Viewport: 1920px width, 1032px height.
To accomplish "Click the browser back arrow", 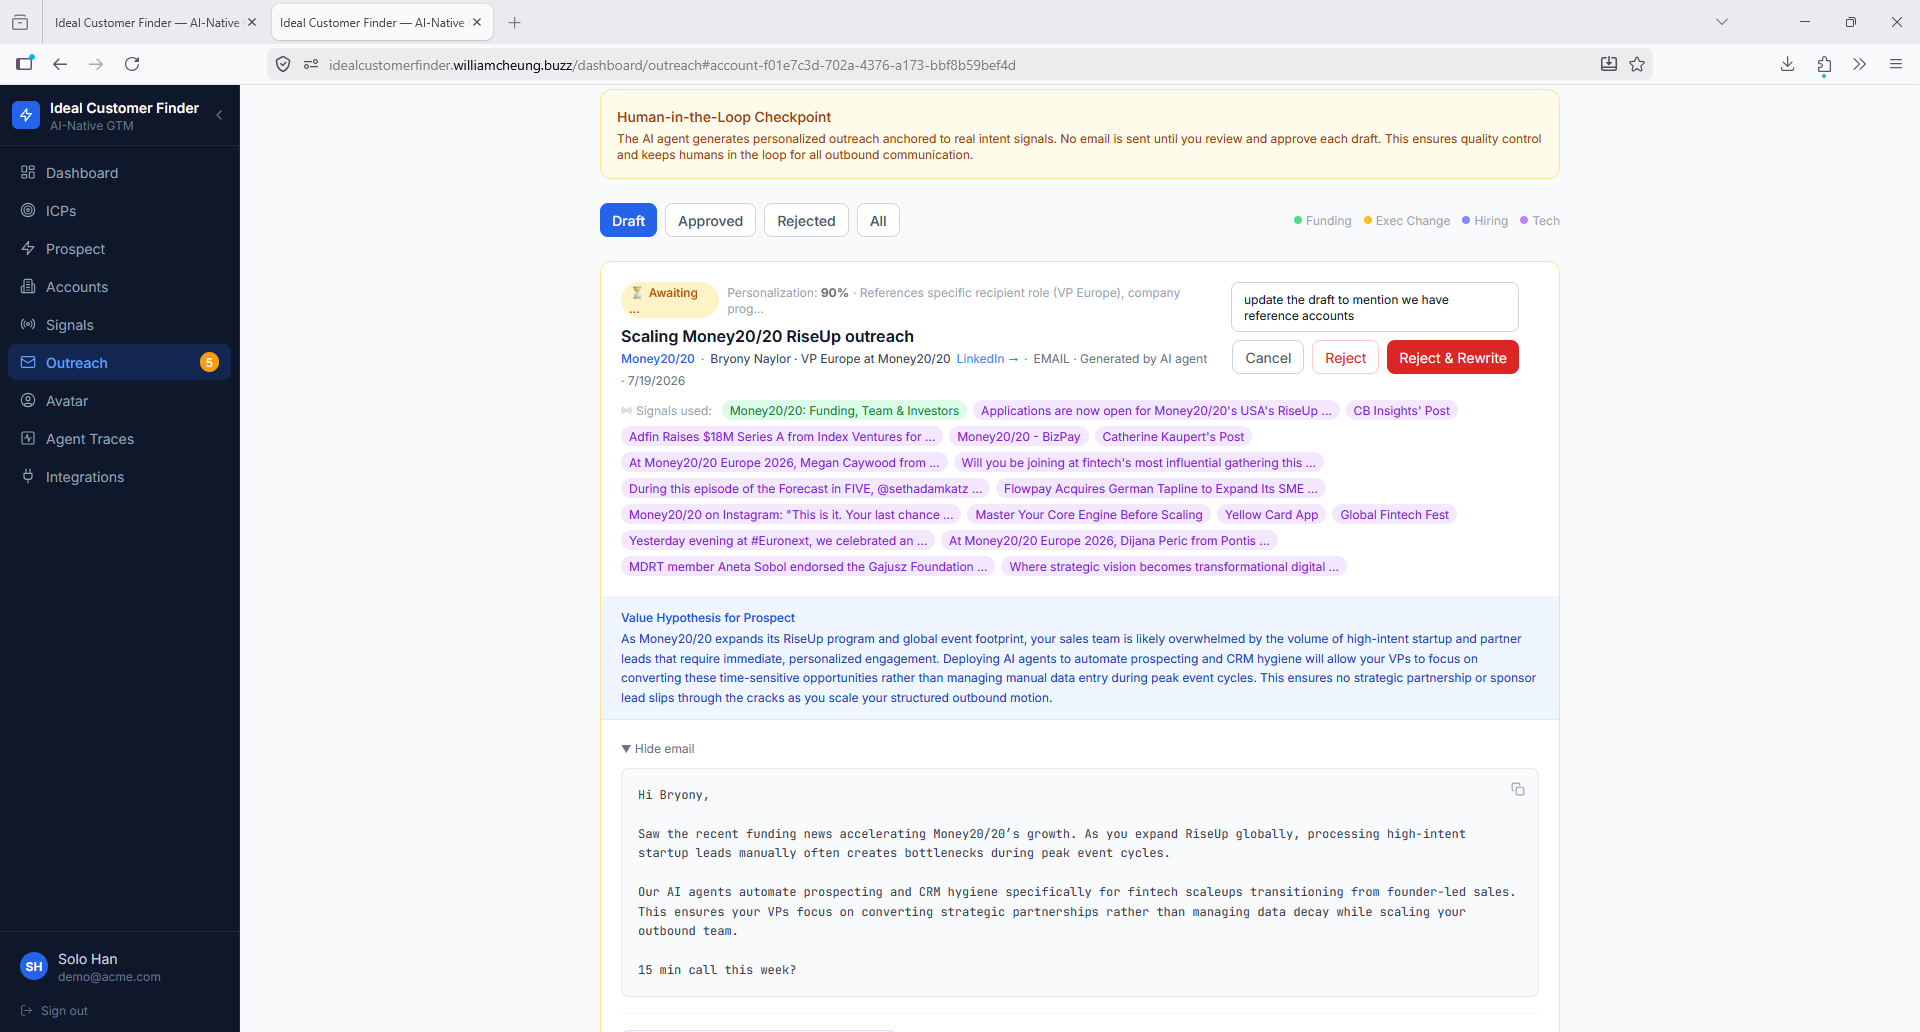I will pyautogui.click(x=60, y=64).
